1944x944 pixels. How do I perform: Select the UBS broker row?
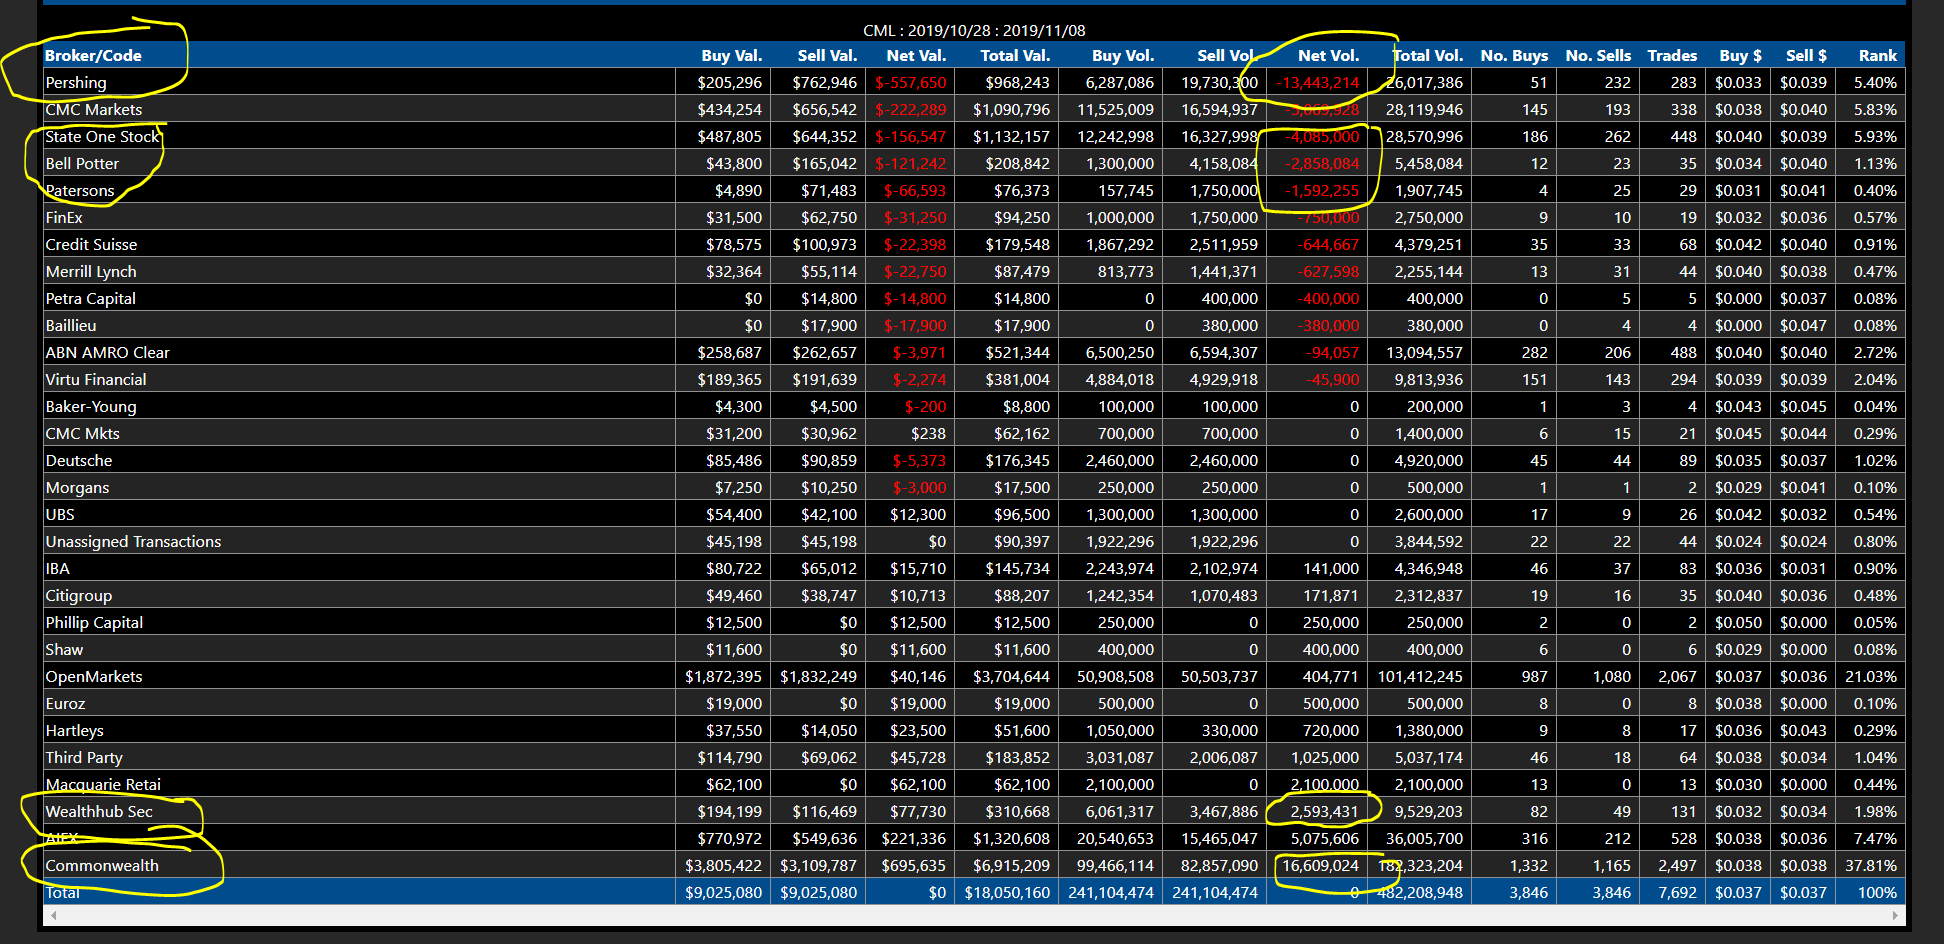coord(974,514)
